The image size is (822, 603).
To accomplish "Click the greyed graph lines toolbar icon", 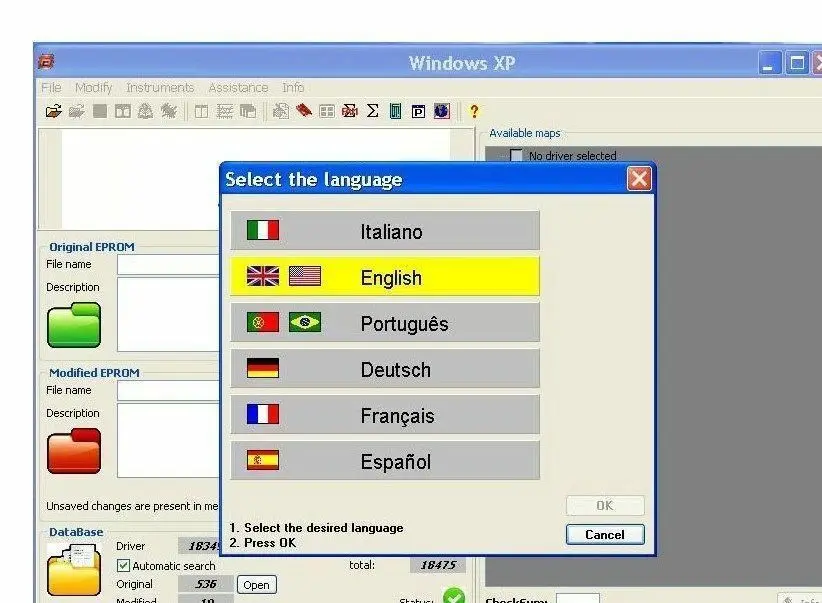I will 225,111.
